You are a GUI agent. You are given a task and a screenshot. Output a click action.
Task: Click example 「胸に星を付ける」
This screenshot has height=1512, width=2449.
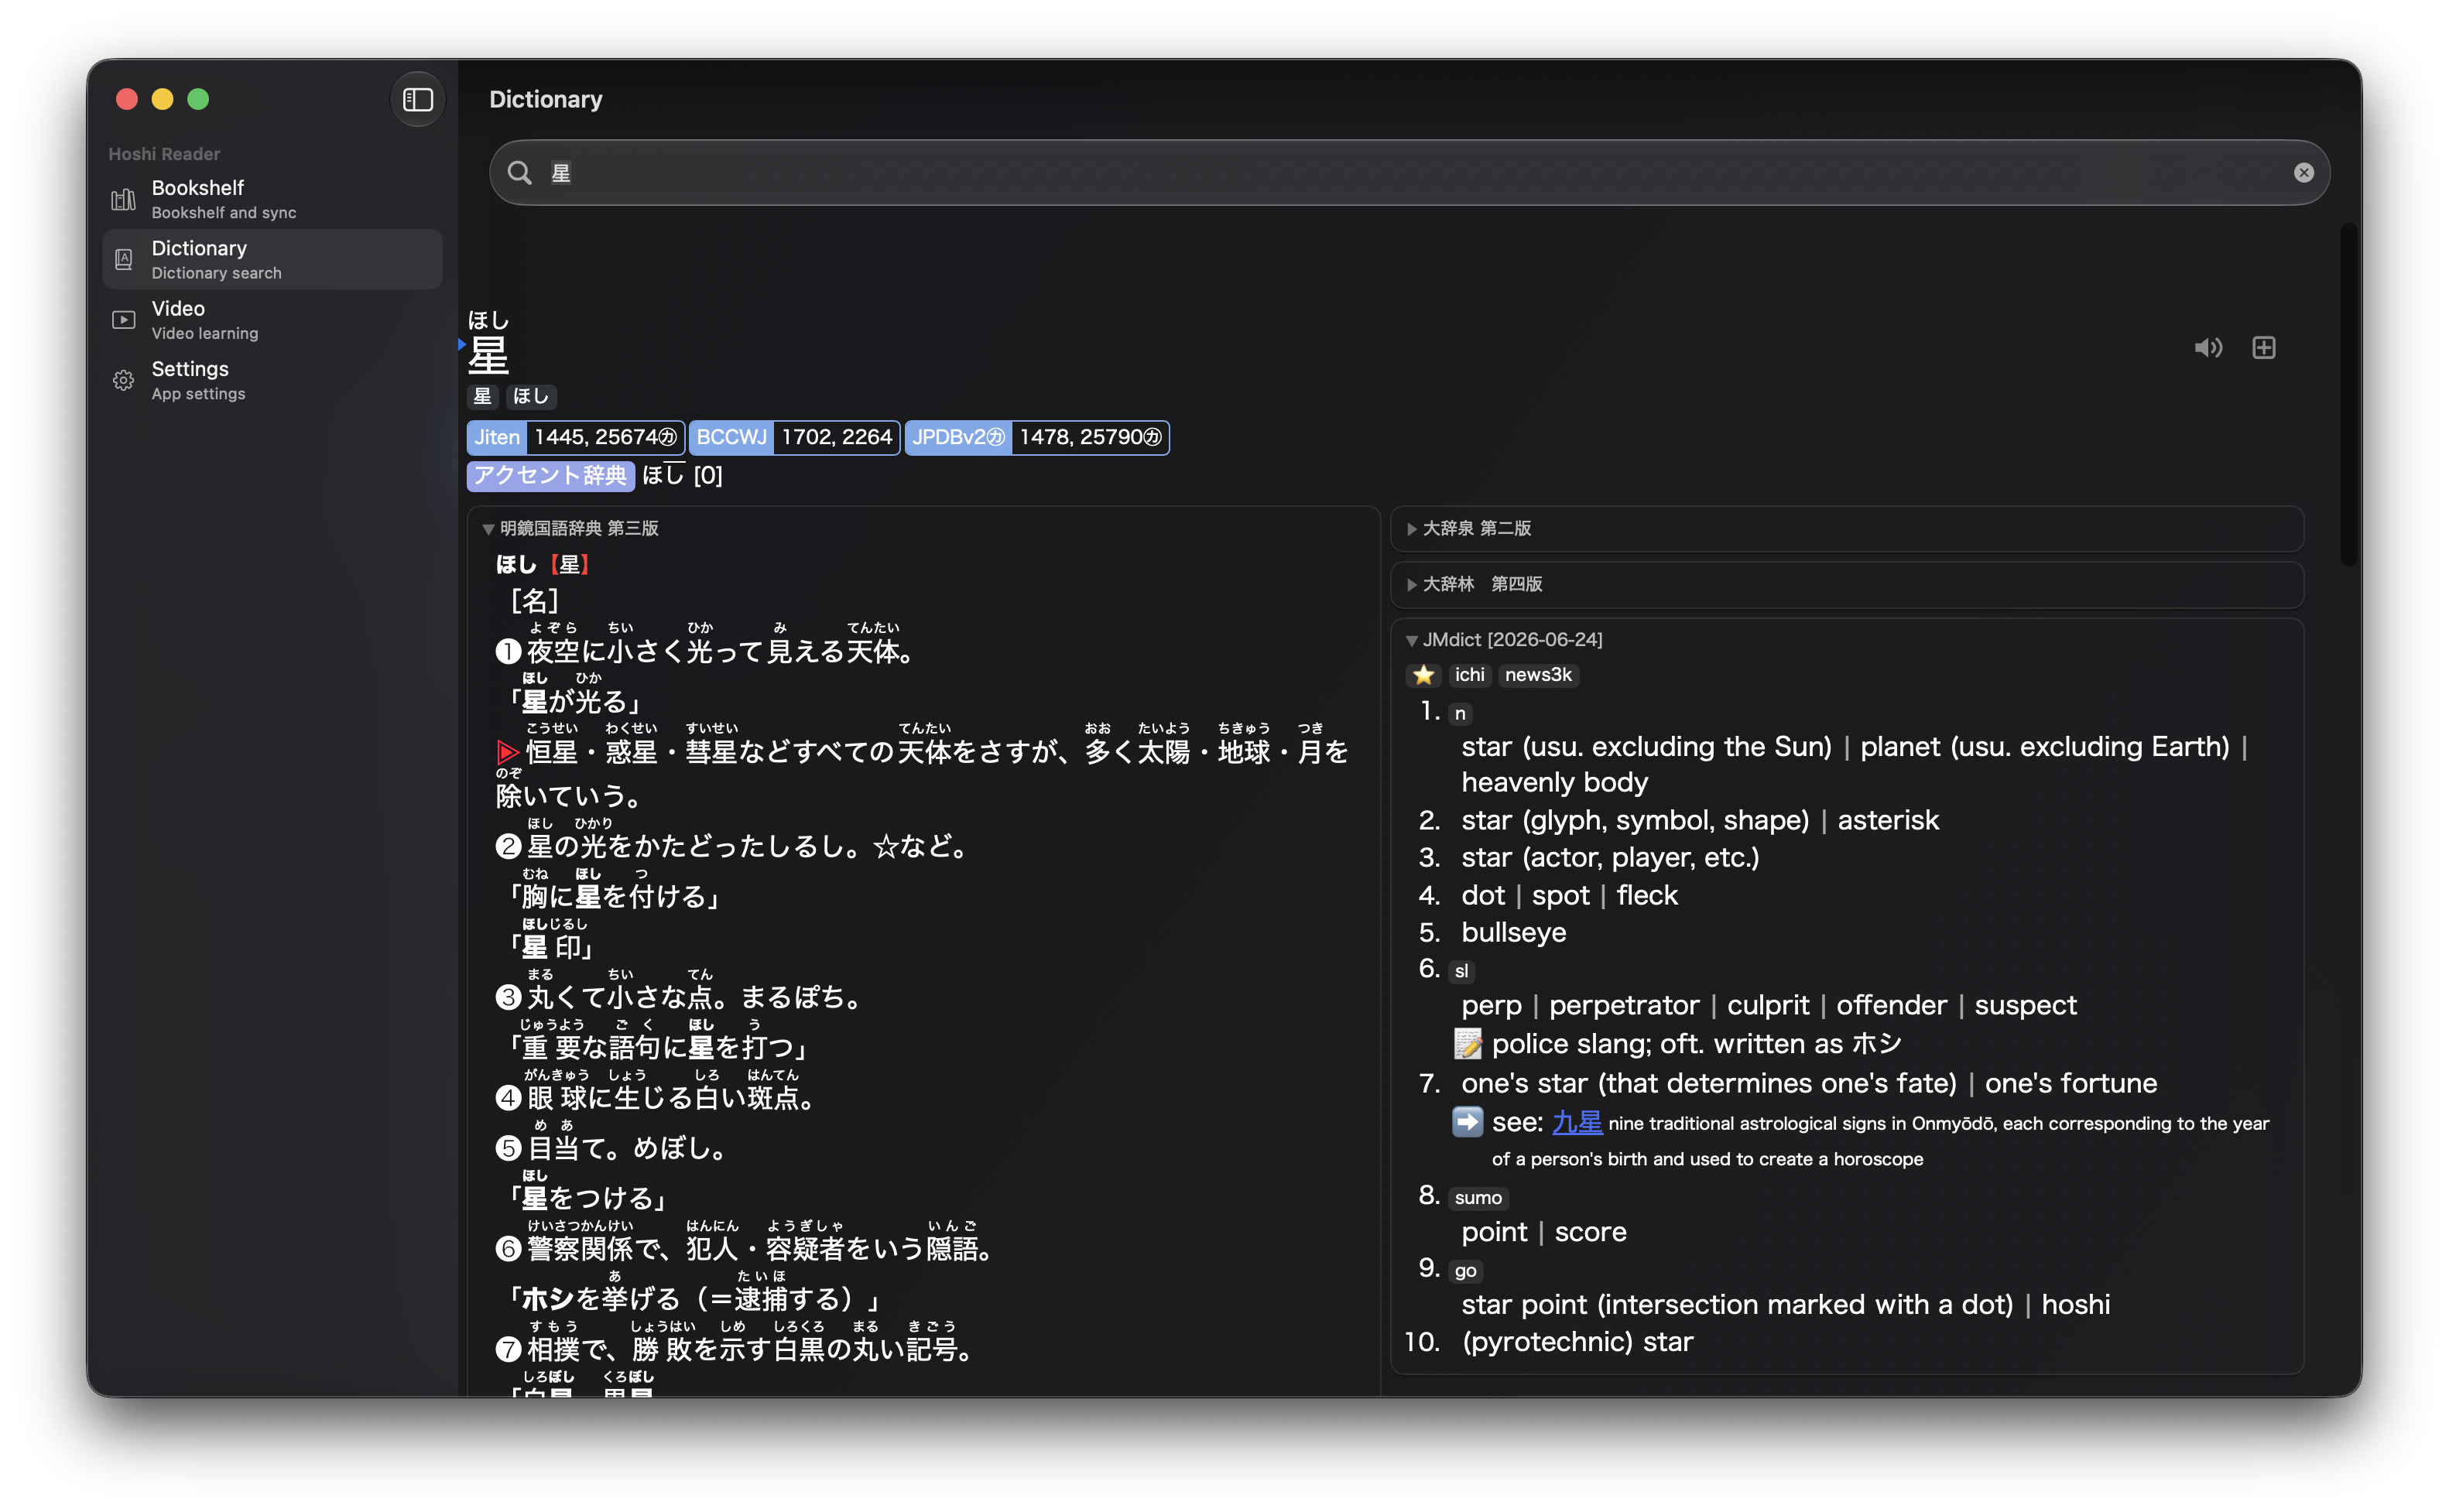point(615,896)
